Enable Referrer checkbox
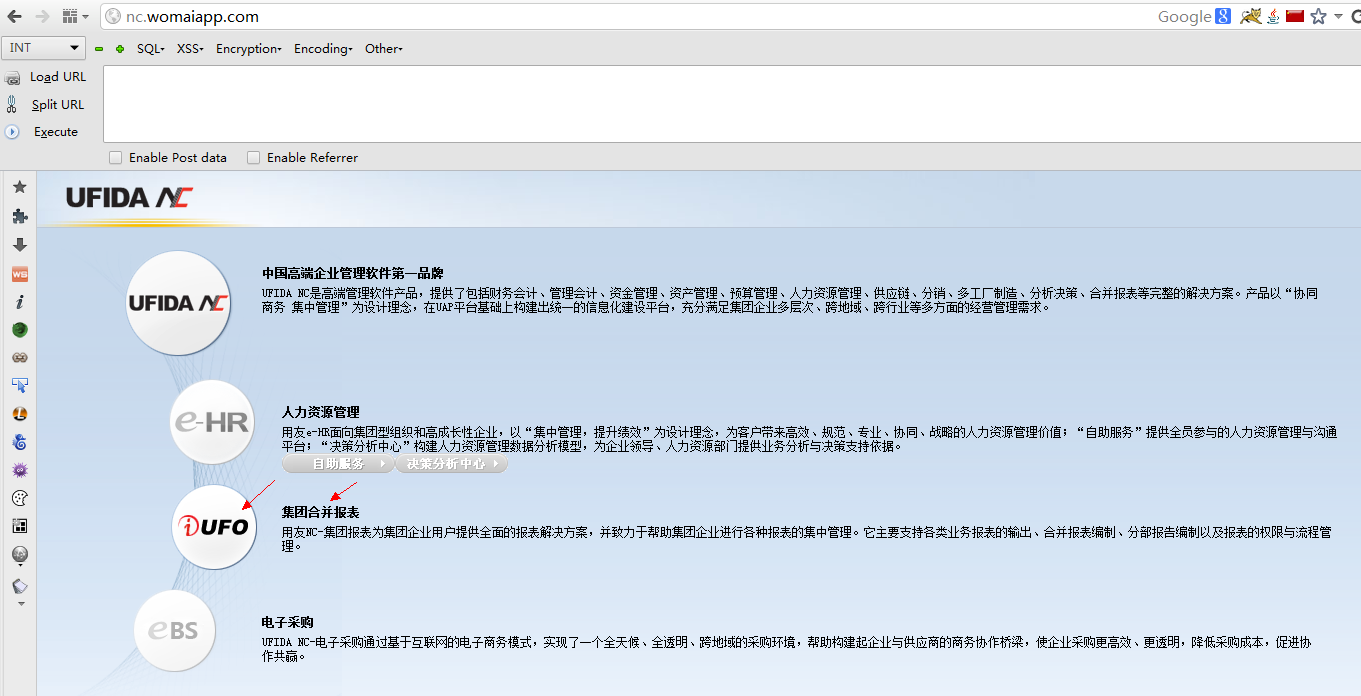 [254, 158]
